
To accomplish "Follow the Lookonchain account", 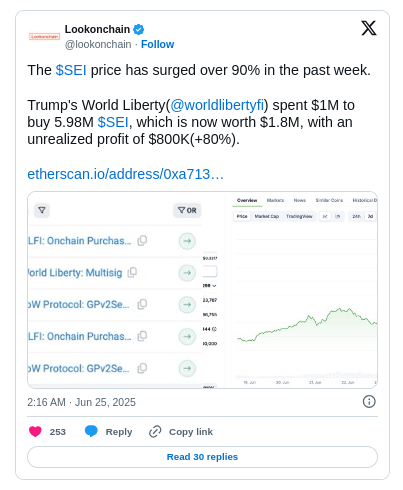I will tap(157, 44).
